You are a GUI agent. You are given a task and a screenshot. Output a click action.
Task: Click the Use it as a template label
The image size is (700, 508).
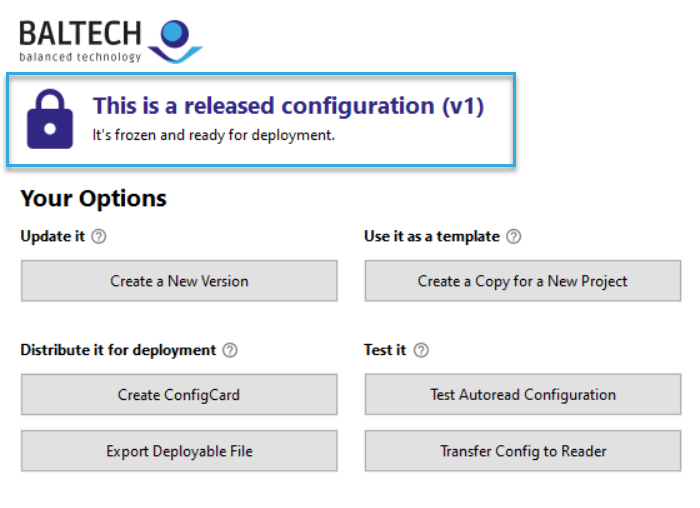click(432, 236)
